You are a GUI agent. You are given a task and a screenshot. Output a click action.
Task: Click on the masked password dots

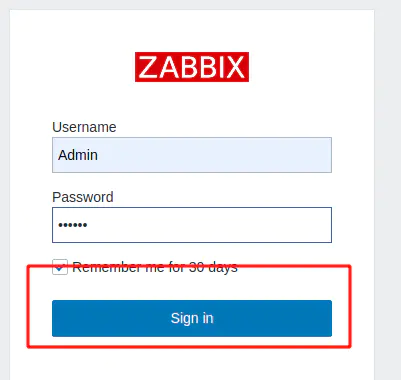click(x=73, y=225)
